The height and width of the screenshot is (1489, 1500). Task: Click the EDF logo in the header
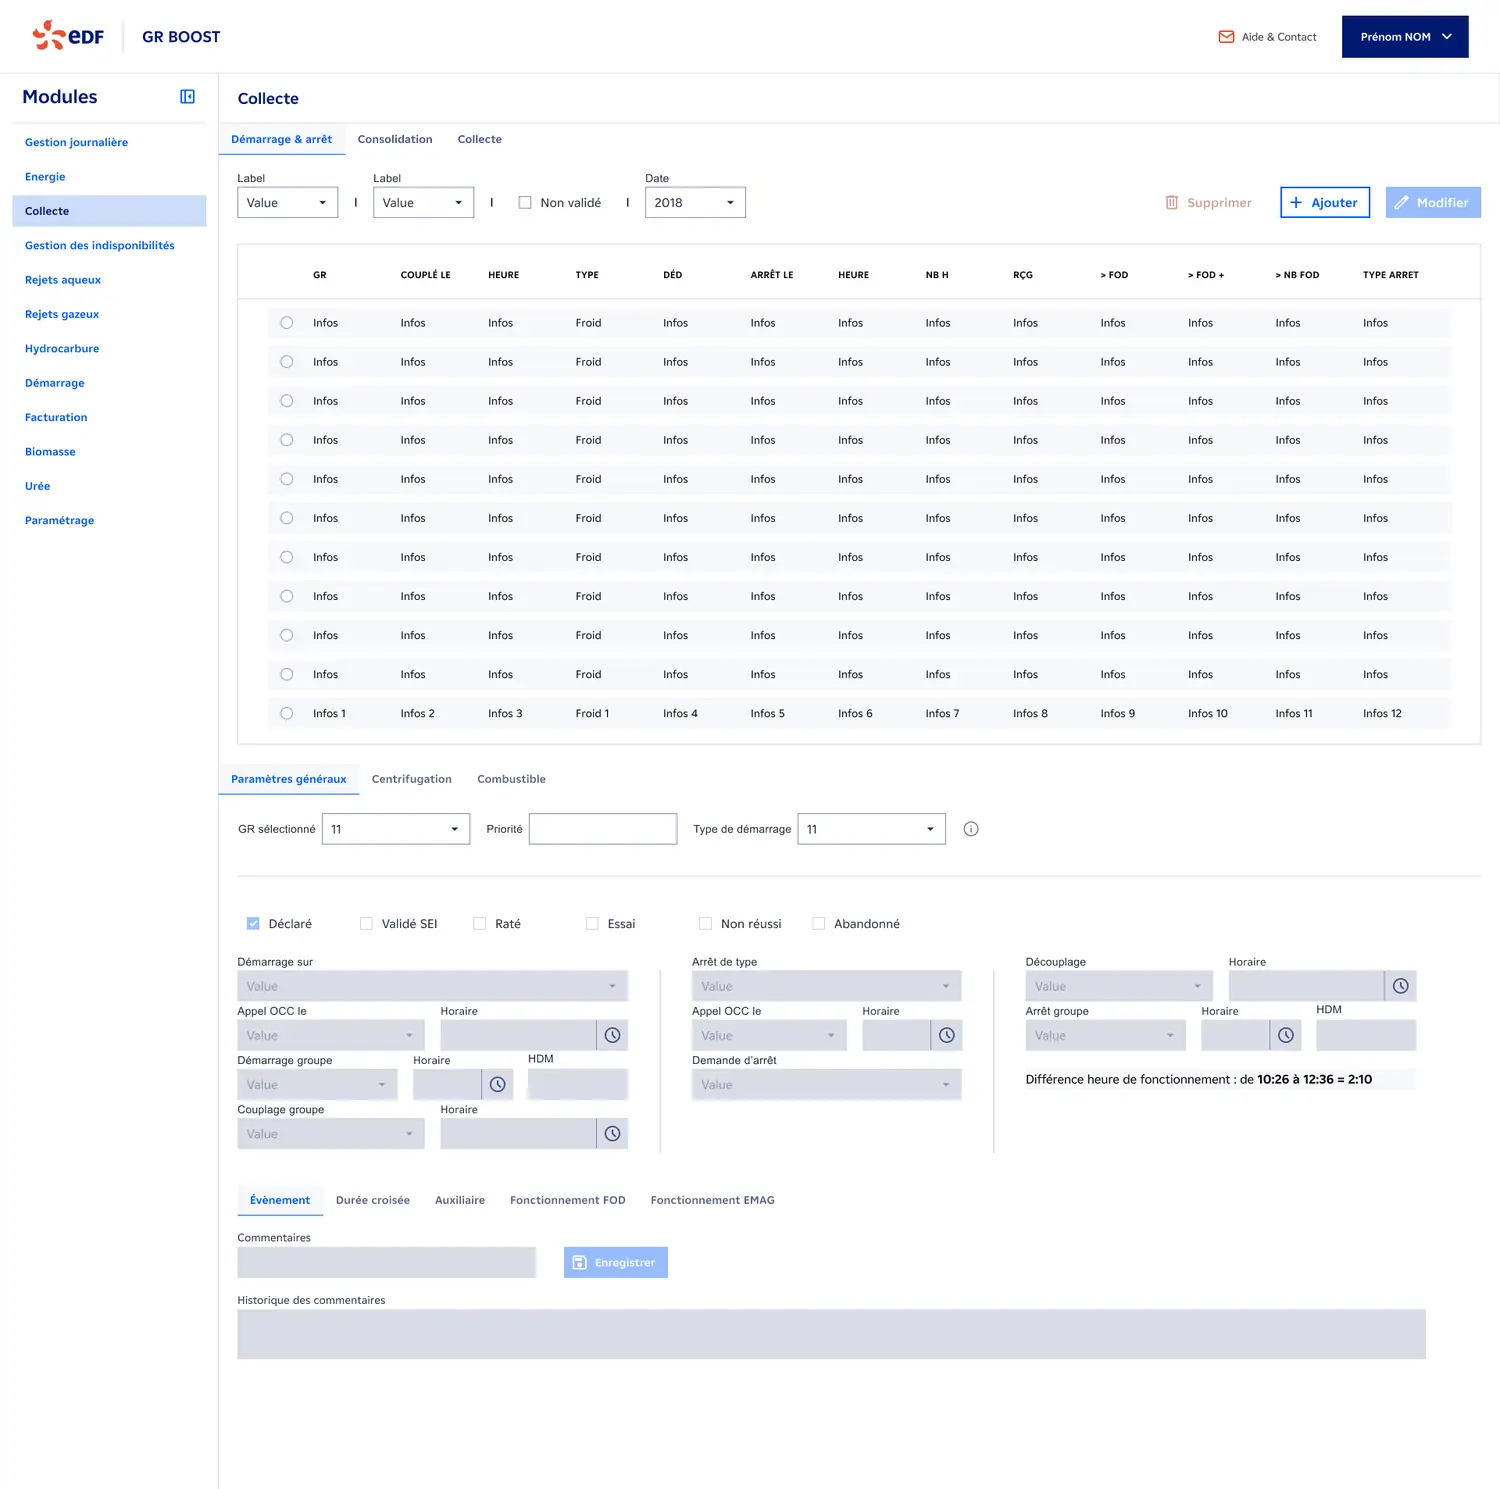[68, 36]
